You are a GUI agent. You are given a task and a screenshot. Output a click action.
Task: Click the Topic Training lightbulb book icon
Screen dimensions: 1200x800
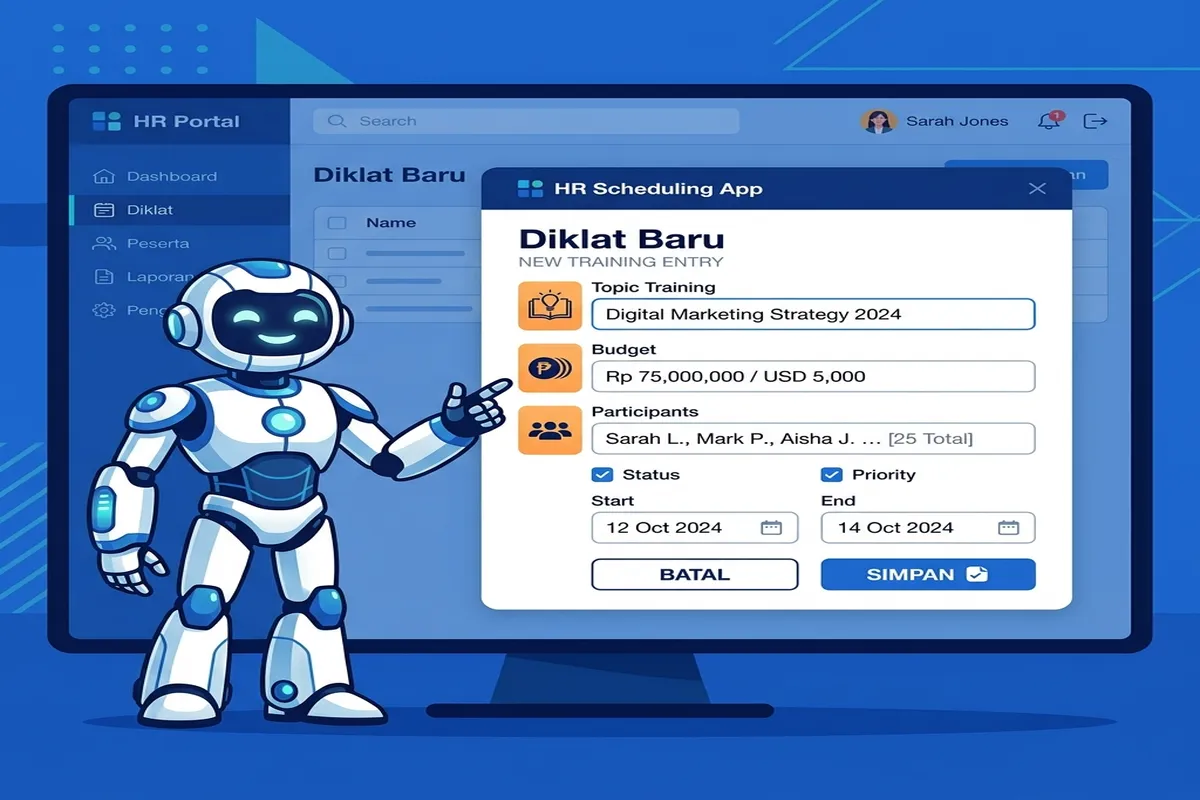click(550, 306)
